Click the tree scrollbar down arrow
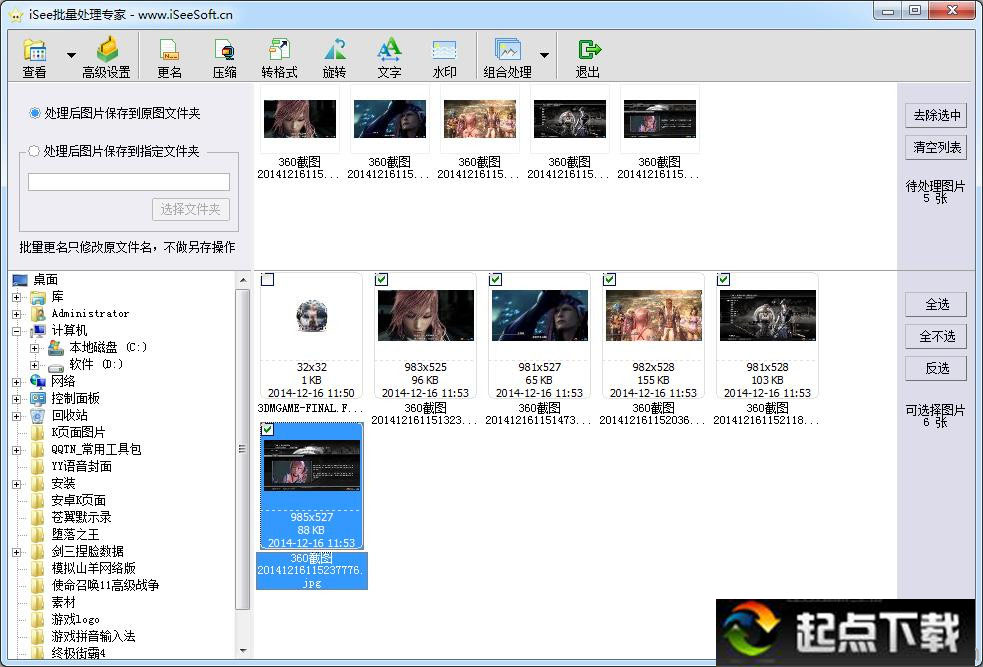This screenshot has height=667, width=983. pyautogui.click(x=243, y=652)
